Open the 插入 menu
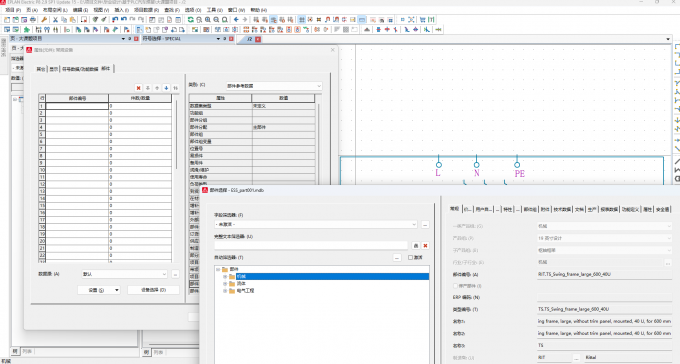The width and height of the screenshot is (680, 364). [121, 10]
